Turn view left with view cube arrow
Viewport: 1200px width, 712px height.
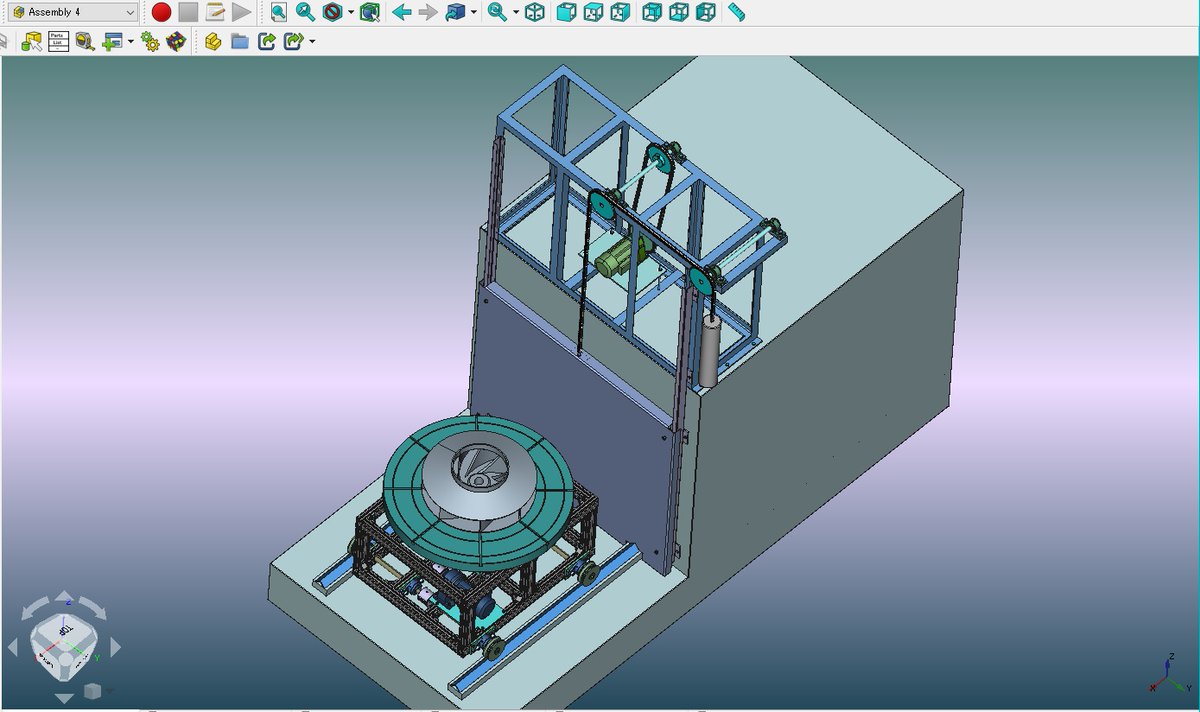click(13, 648)
